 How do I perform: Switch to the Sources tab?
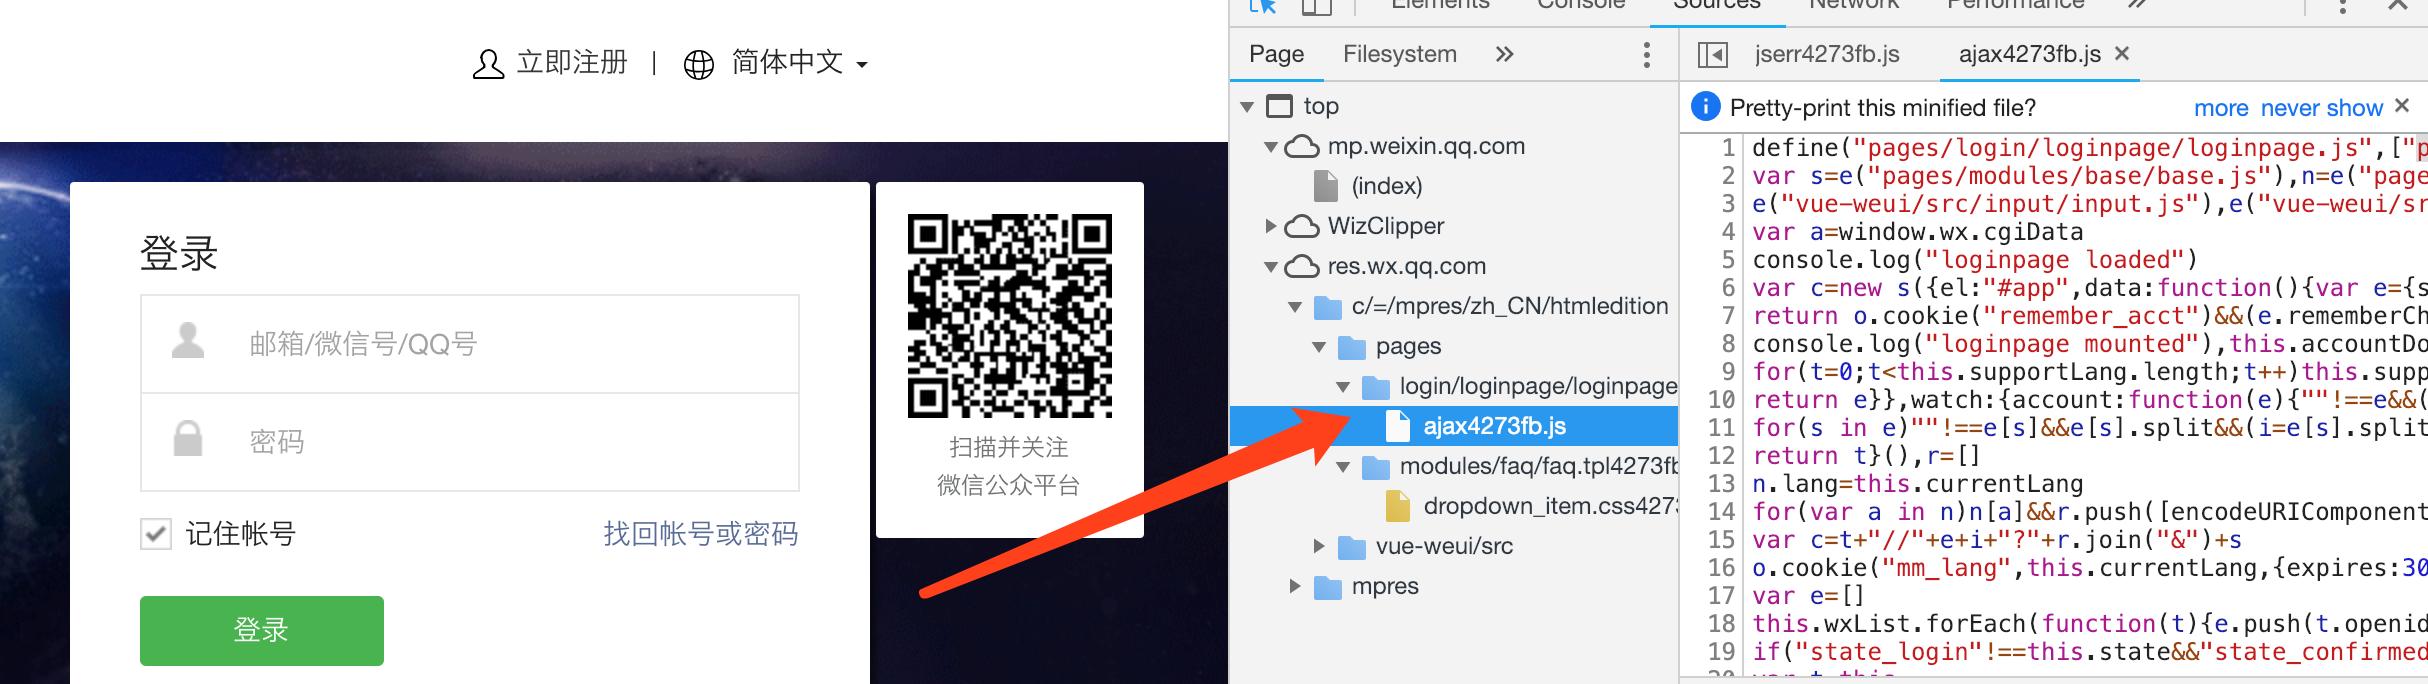(x=1717, y=5)
